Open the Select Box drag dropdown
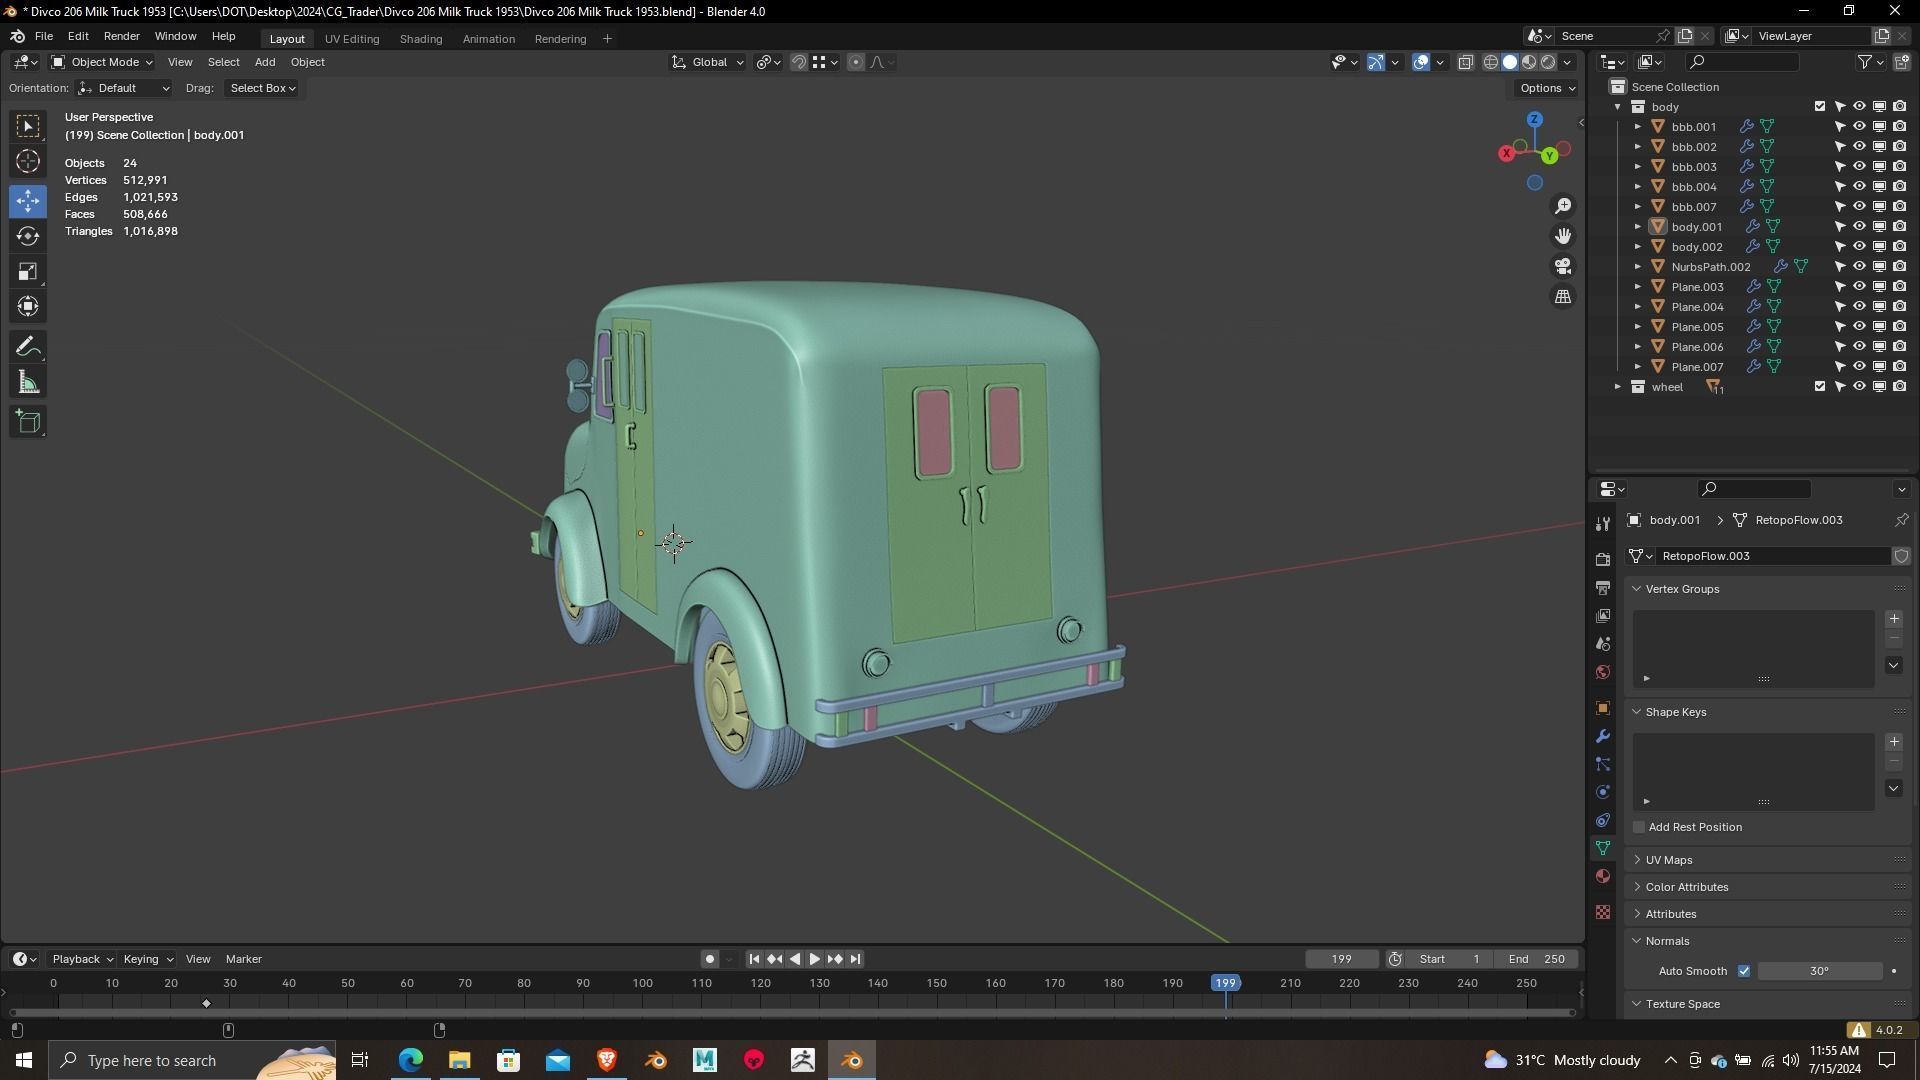 [x=262, y=88]
